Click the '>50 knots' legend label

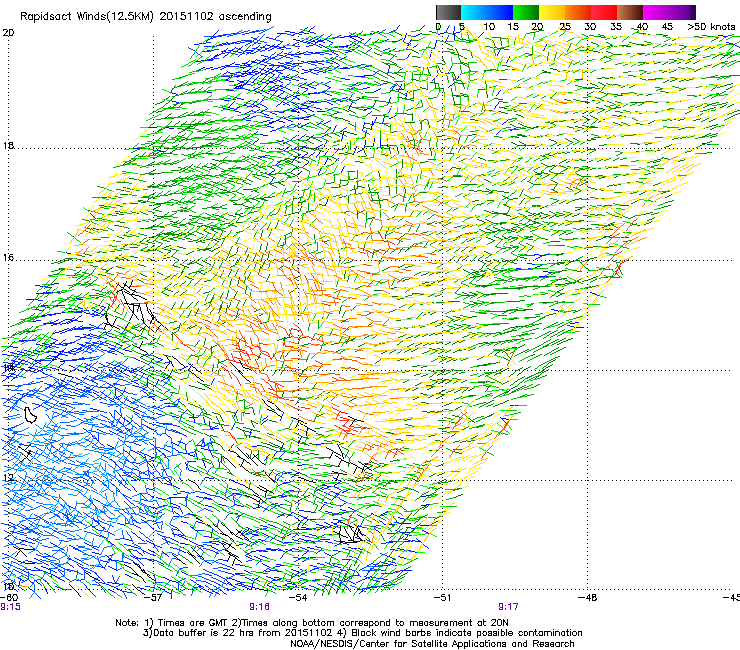tap(711, 27)
